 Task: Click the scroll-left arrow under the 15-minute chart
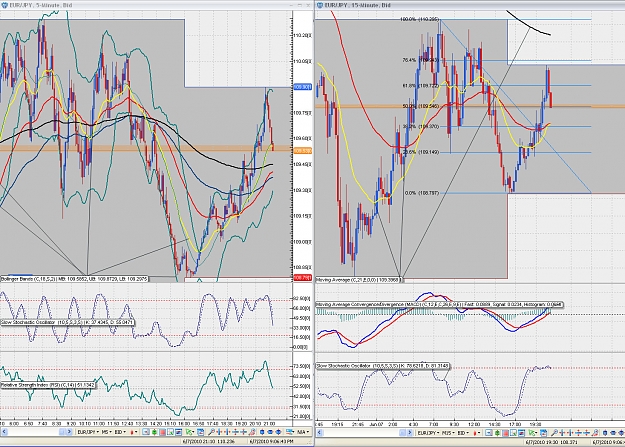pyautogui.click(x=319, y=432)
